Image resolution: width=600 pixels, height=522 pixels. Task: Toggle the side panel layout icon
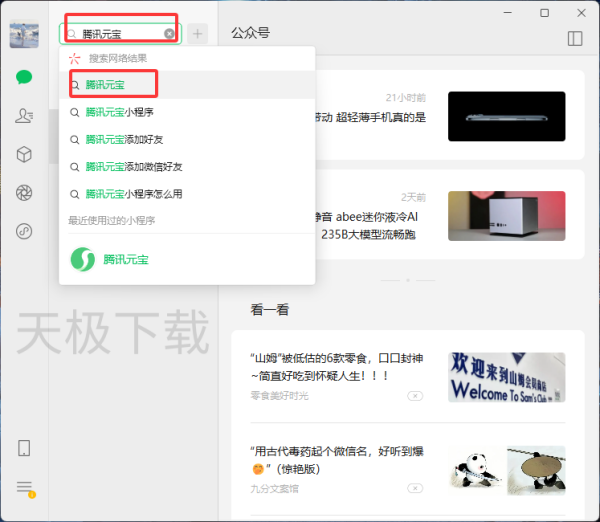(574, 38)
